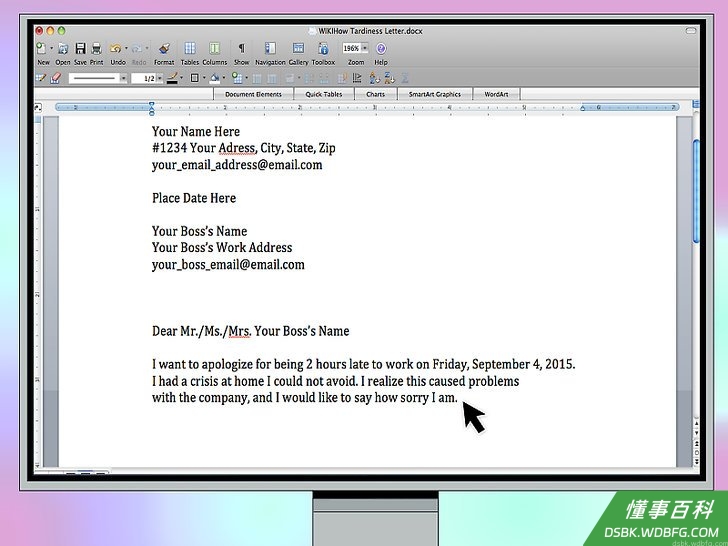Open the Tables toolbar icon

(x=190, y=48)
